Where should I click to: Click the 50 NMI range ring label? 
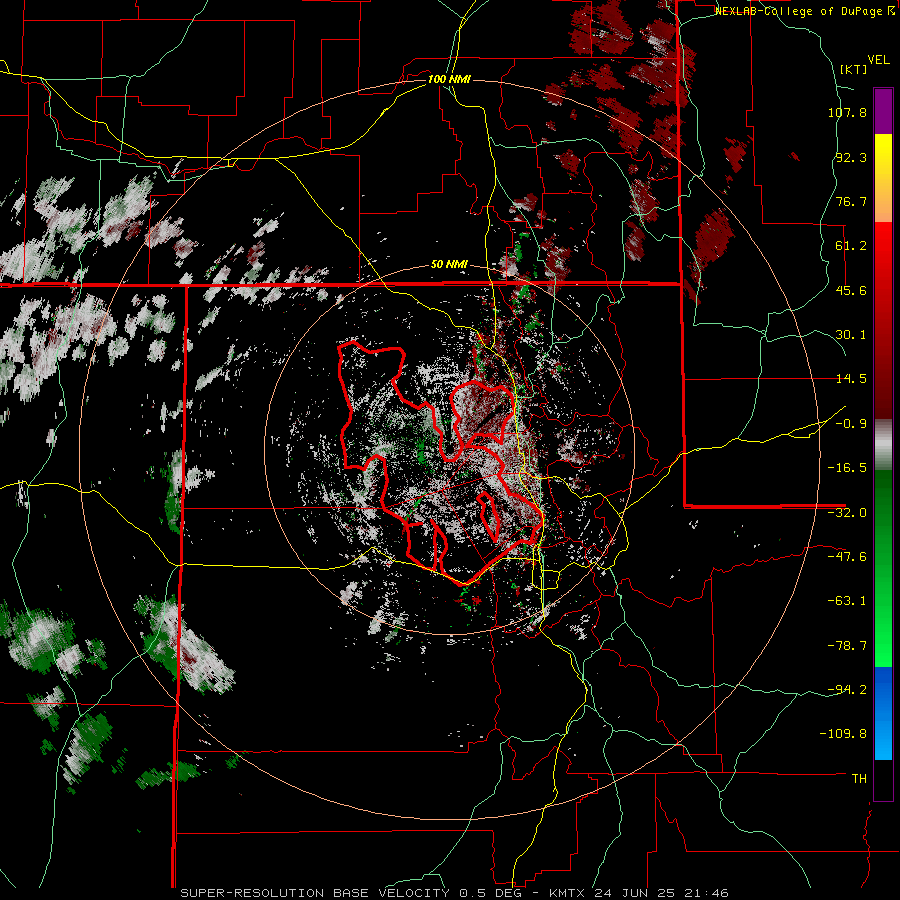[x=449, y=264]
